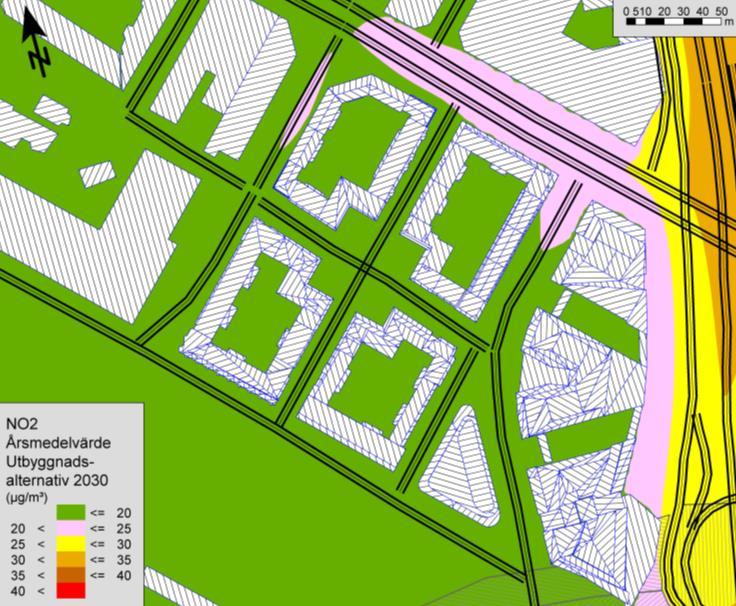The image size is (736, 606).
Task: Click the 'alternativ 2030' legend text
Action: coord(57,480)
